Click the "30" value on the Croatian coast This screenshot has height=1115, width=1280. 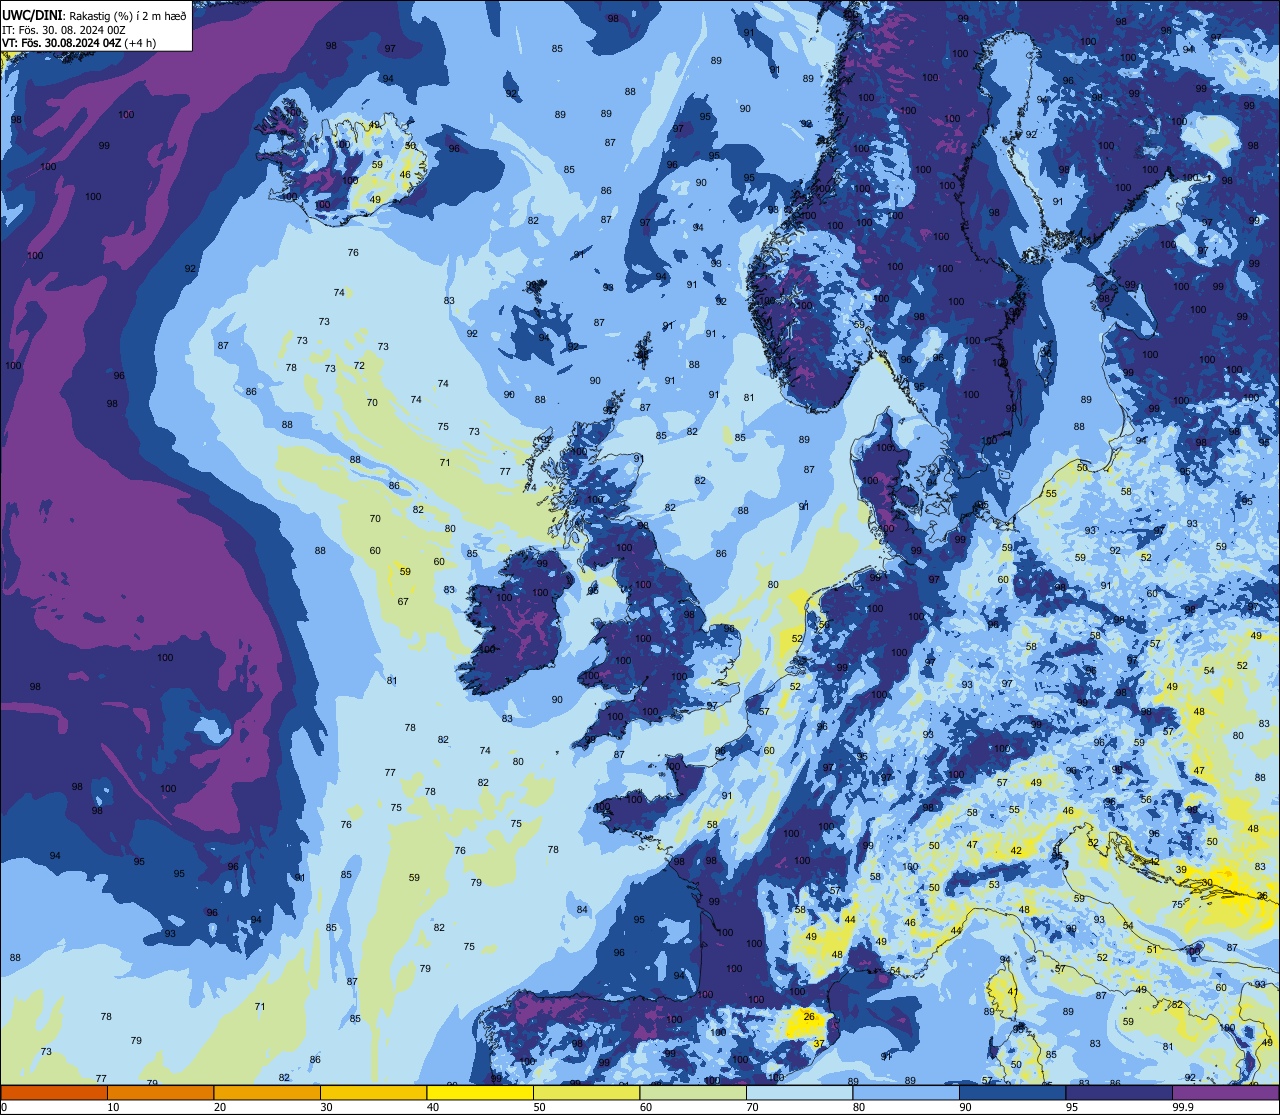1207,883
